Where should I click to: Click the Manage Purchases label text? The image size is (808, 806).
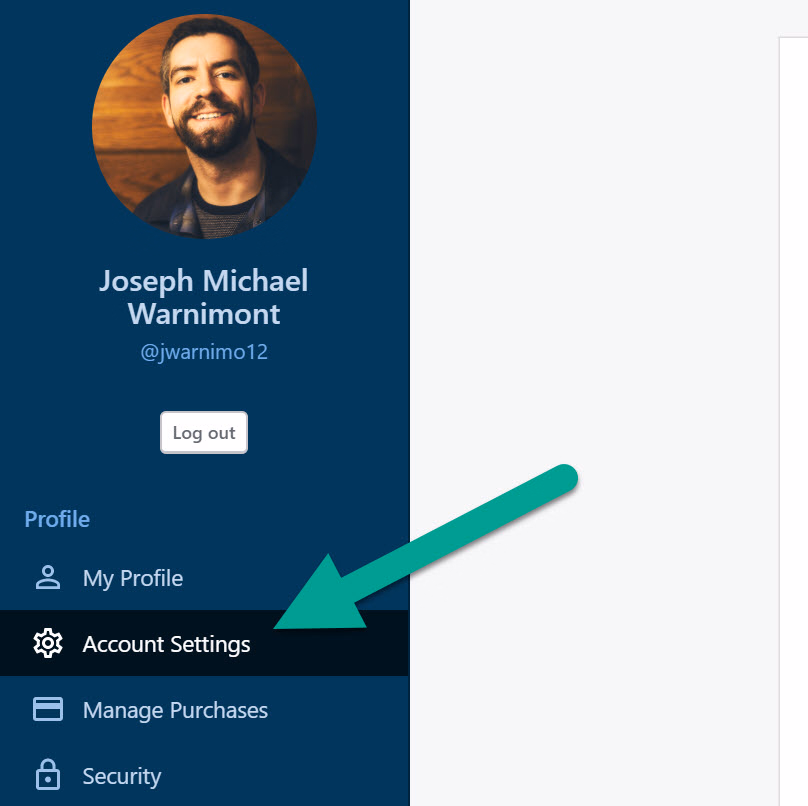[x=176, y=710]
